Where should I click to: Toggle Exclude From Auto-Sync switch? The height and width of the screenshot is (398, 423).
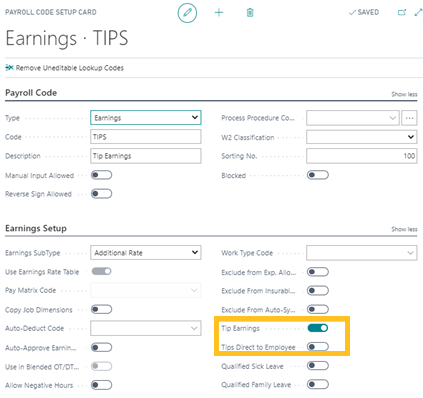coord(318,309)
